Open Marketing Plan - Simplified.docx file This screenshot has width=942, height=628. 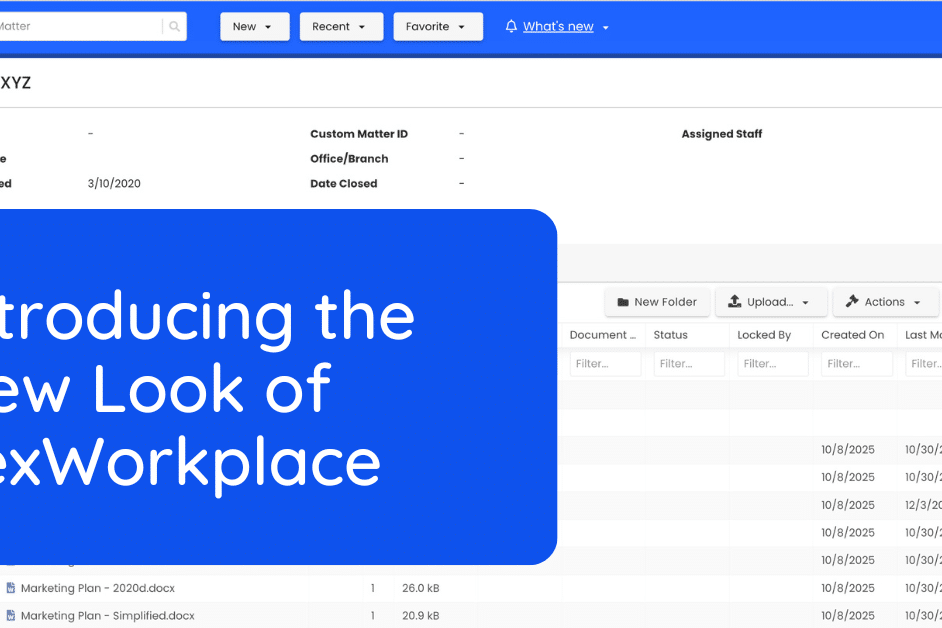[x=107, y=616]
